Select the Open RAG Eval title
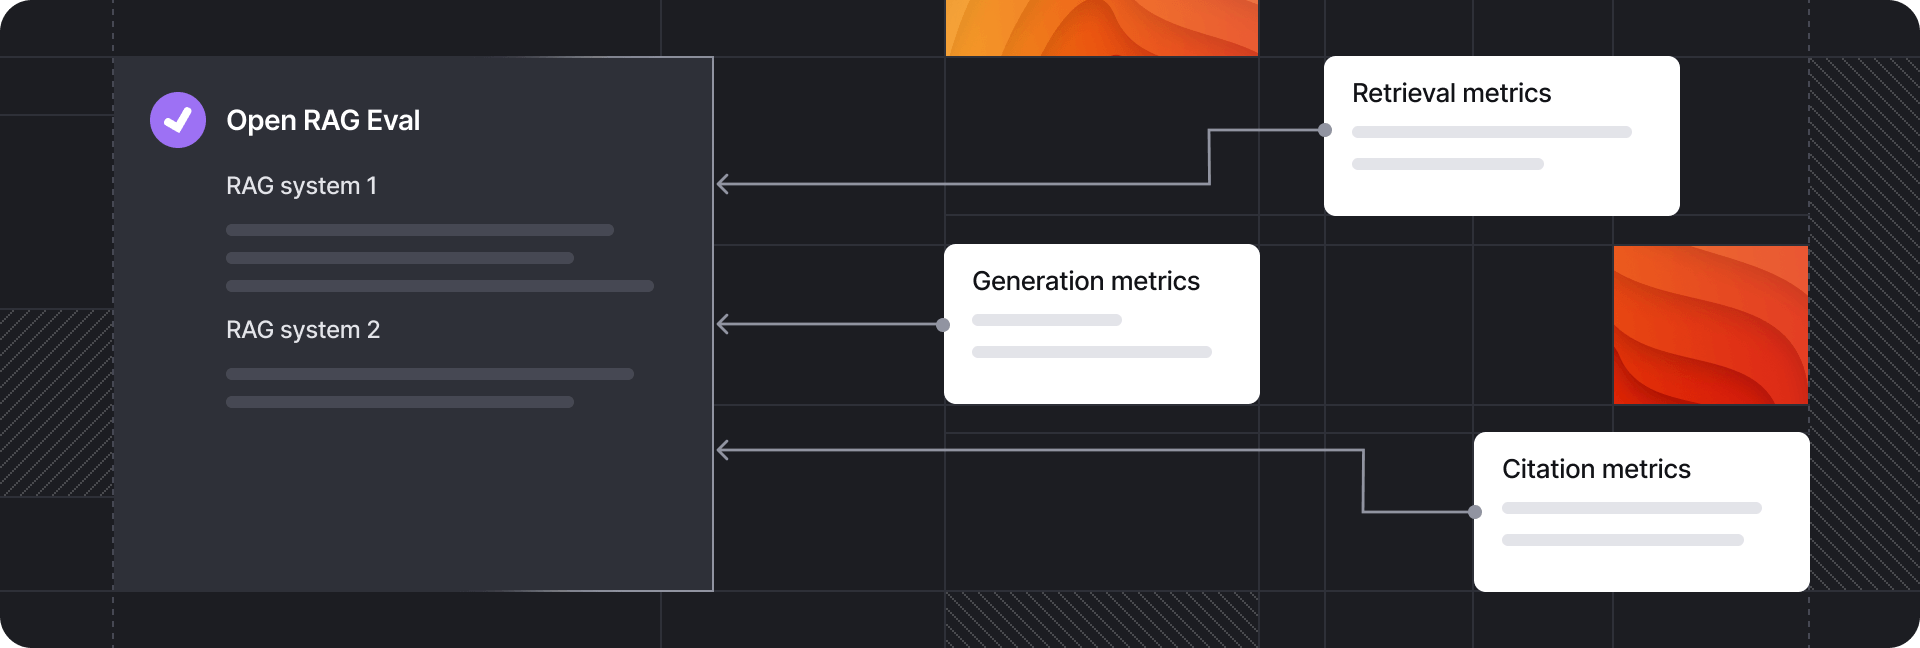1920x648 pixels. (x=323, y=120)
